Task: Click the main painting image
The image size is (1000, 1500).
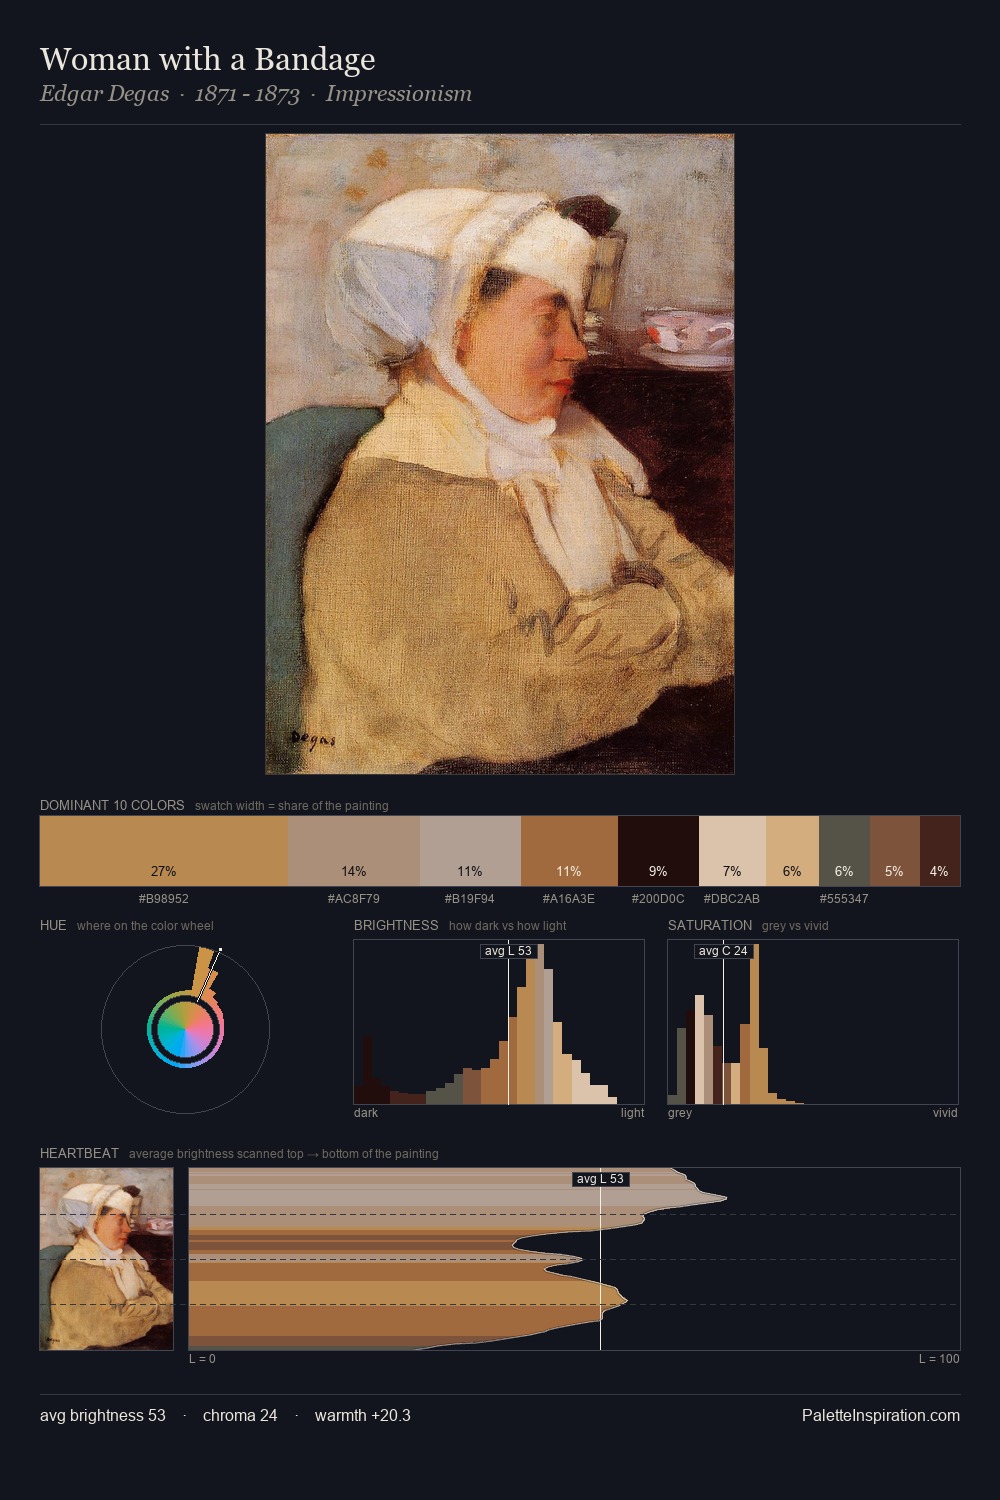Action: click(x=500, y=454)
